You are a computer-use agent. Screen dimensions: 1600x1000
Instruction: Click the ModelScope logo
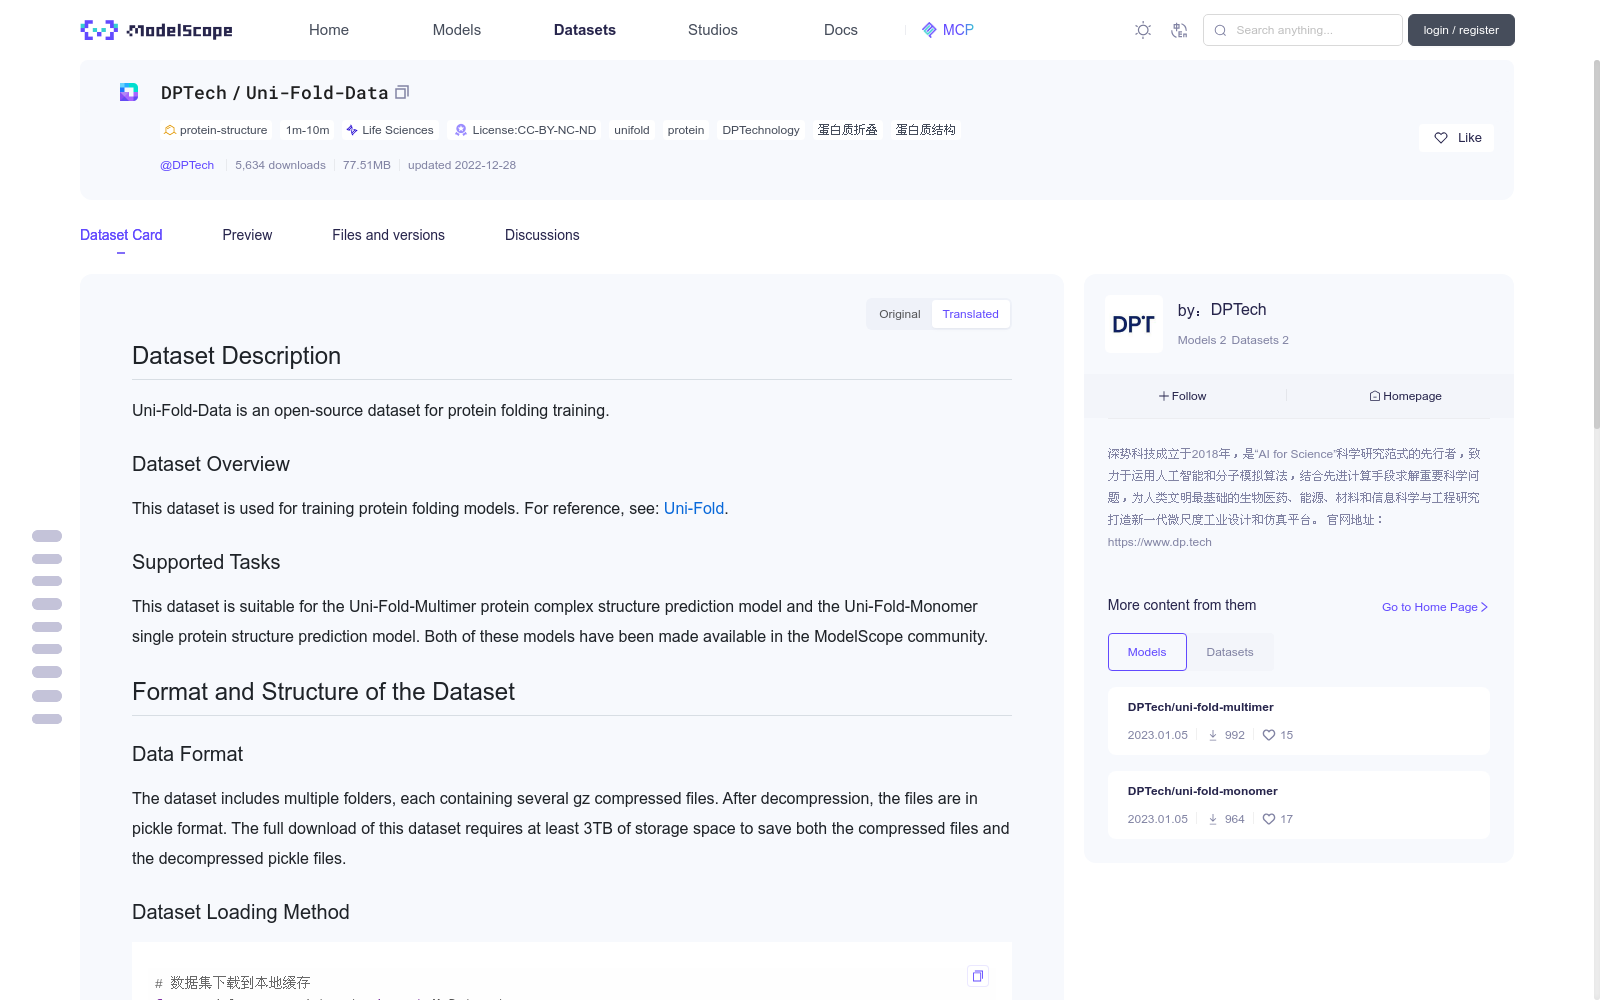click(156, 30)
